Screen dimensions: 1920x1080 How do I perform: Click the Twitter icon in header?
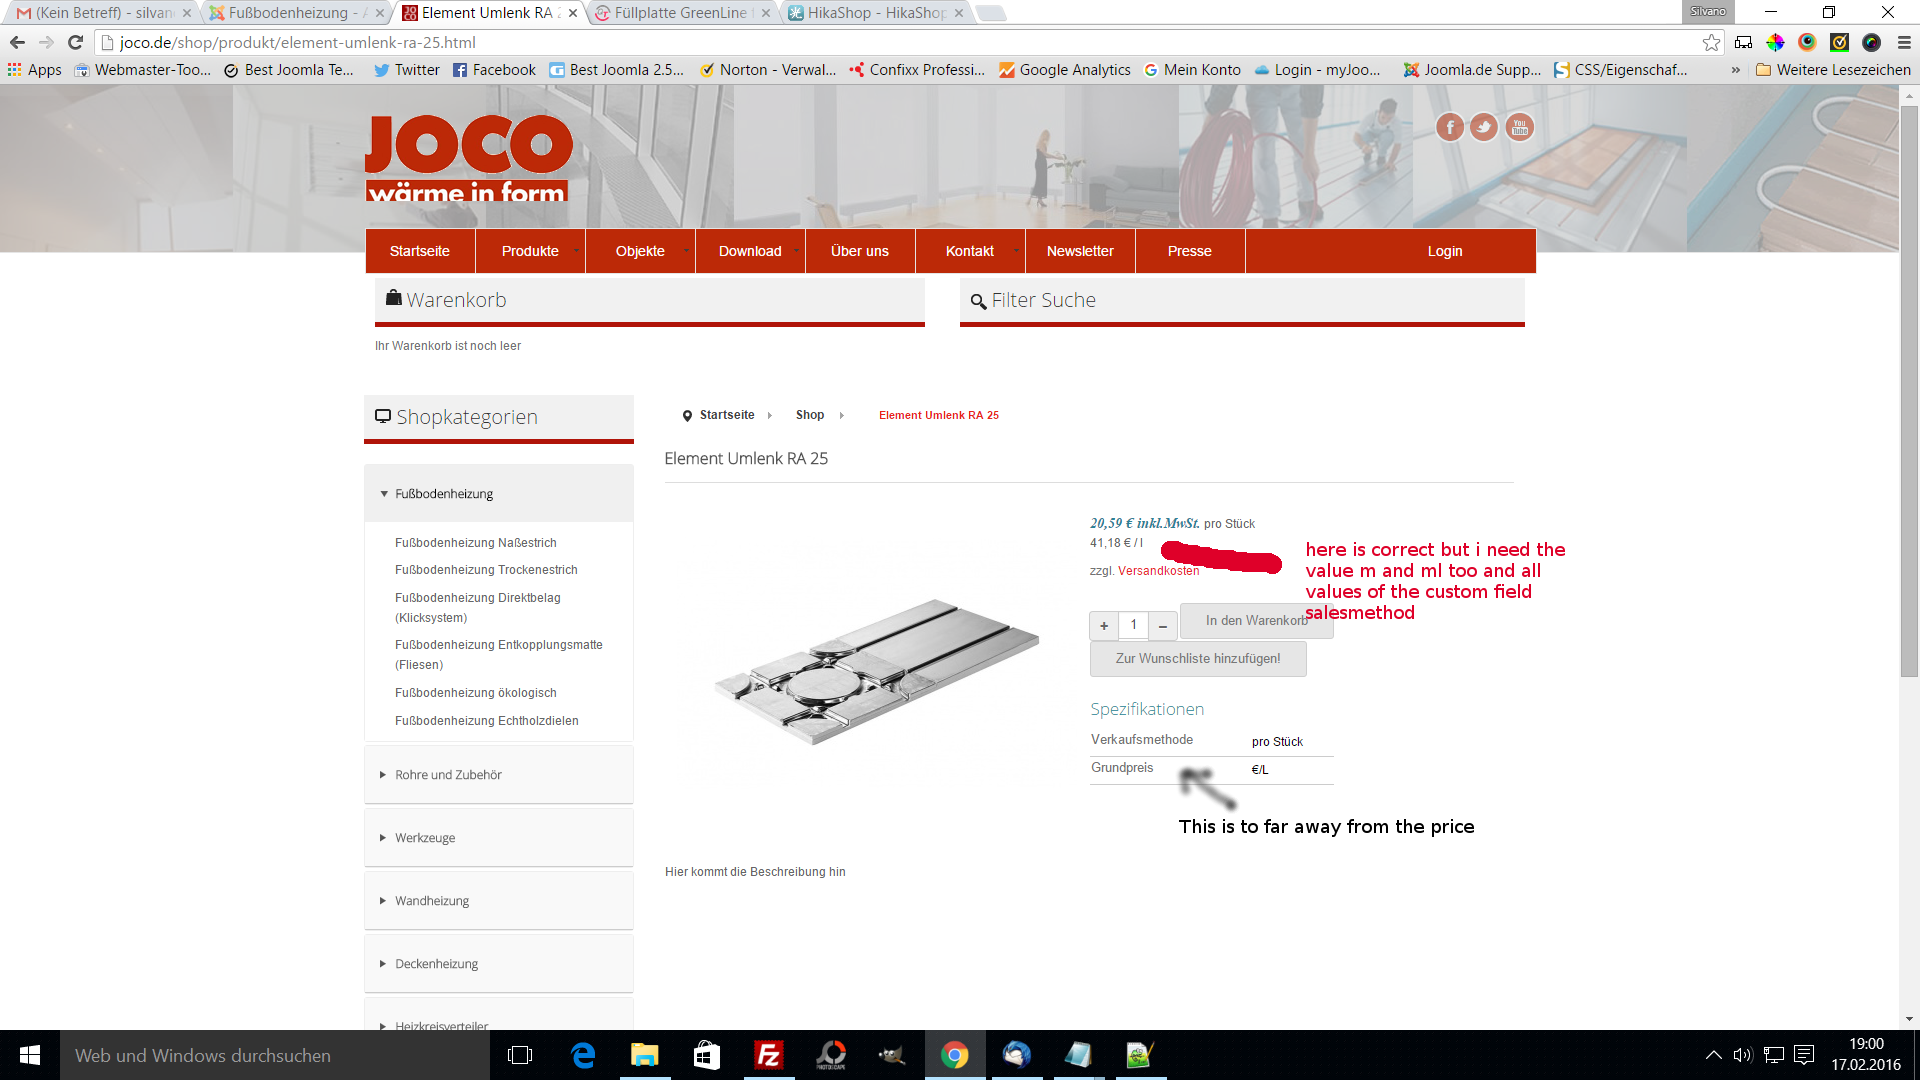coord(1484,127)
